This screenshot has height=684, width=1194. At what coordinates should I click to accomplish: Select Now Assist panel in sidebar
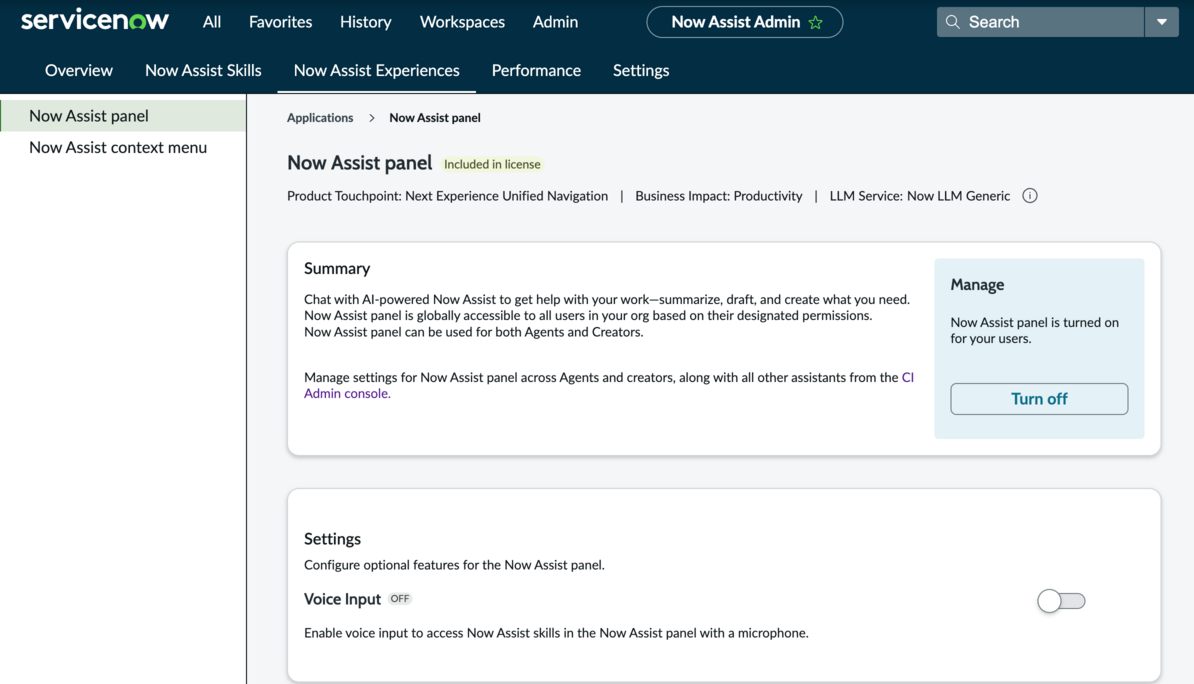pos(123,116)
